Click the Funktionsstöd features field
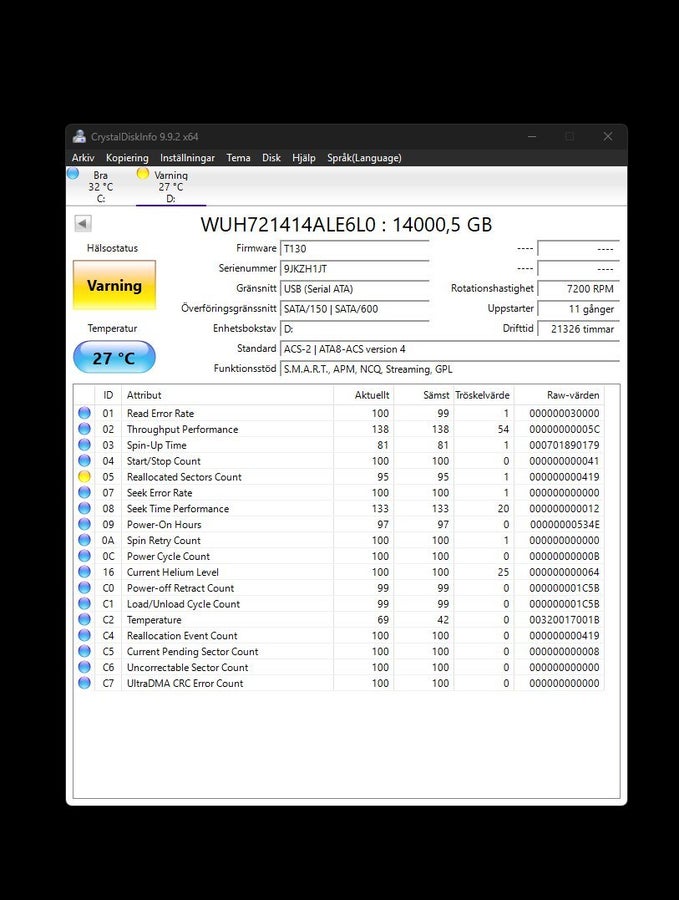Viewport: 679px width, 900px height. coord(450,369)
